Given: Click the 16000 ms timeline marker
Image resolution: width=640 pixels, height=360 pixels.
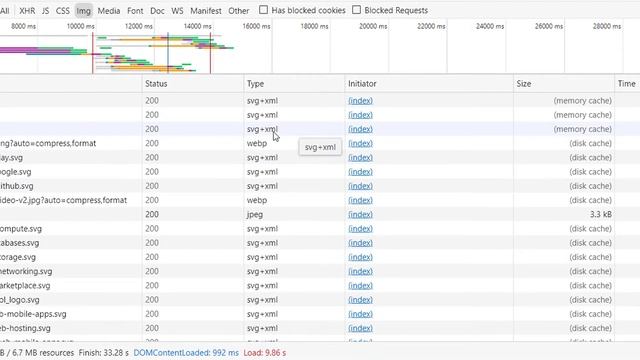Looking at the screenshot, I should point(256,26).
